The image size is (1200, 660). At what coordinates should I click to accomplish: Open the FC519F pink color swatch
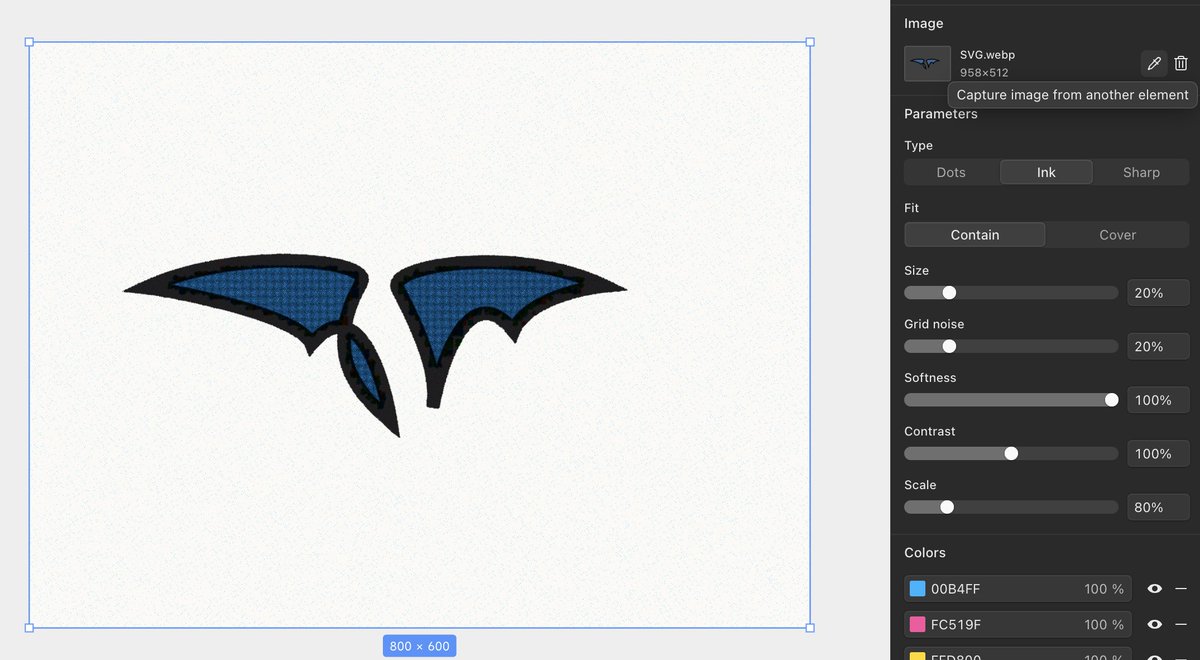pos(917,625)
